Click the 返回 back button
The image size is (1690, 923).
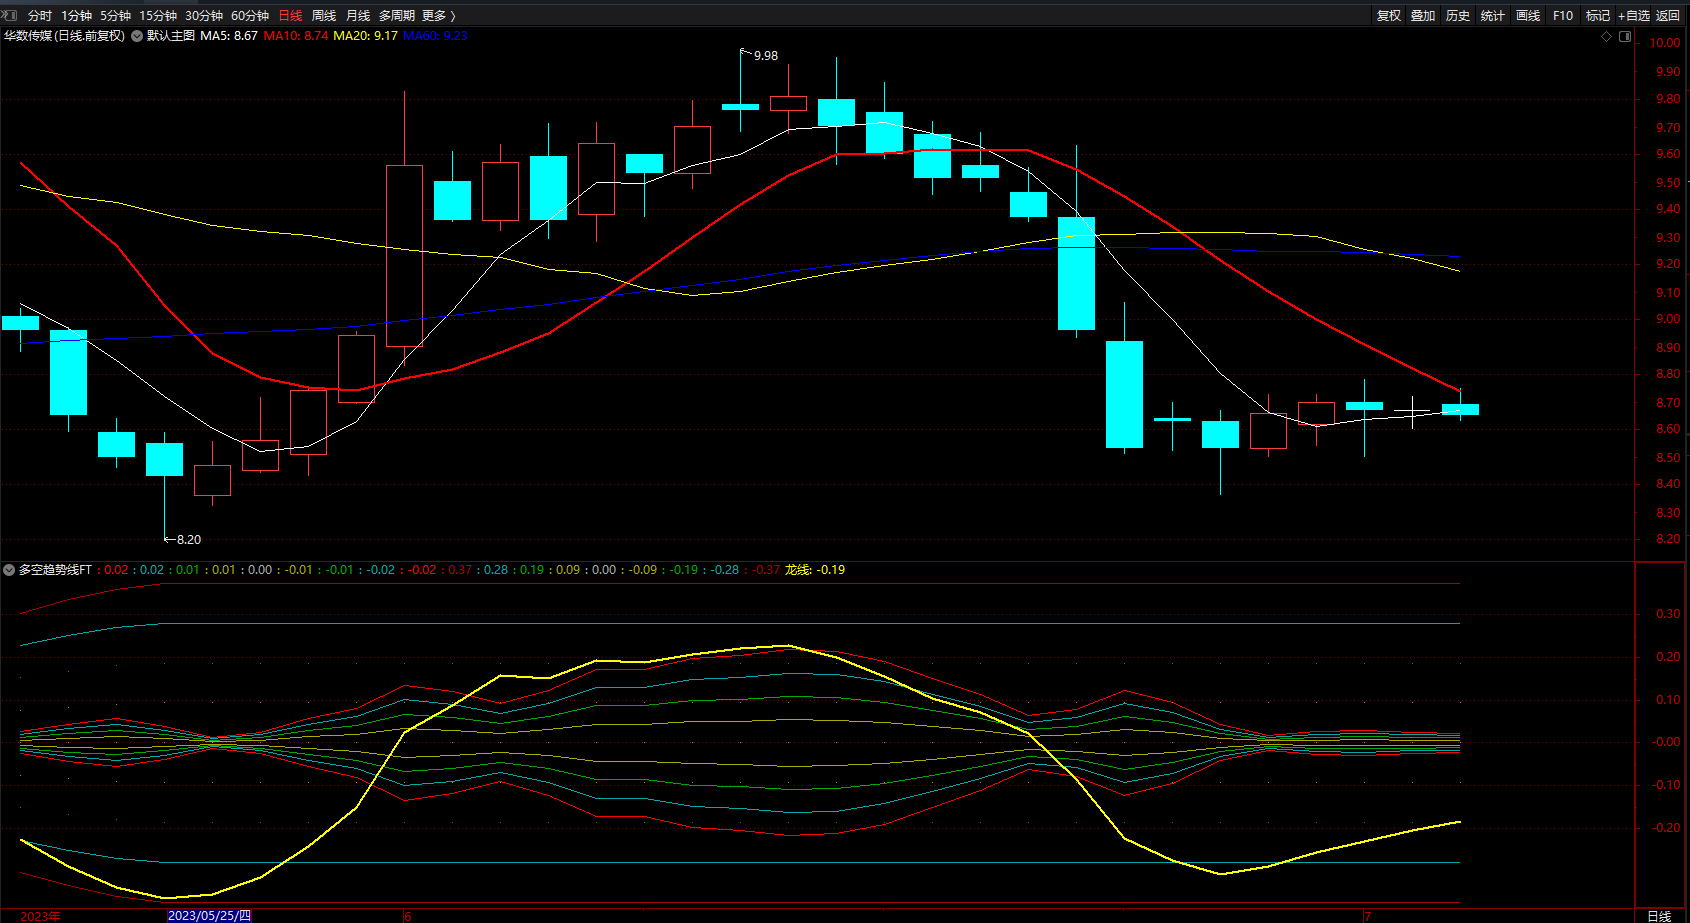pos(1668,15)
